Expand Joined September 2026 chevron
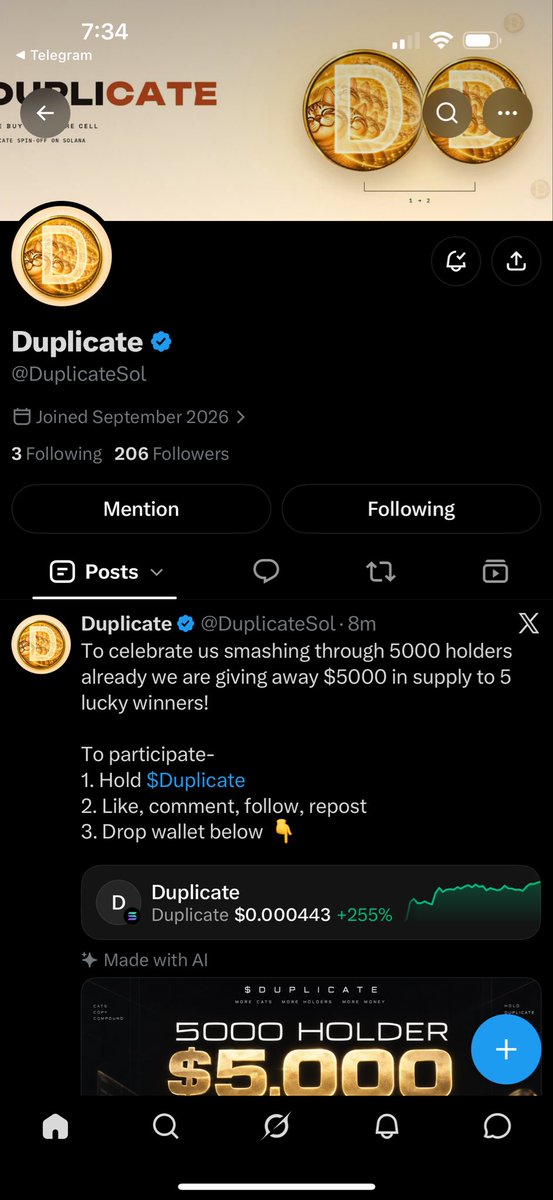 click(241, 417)
